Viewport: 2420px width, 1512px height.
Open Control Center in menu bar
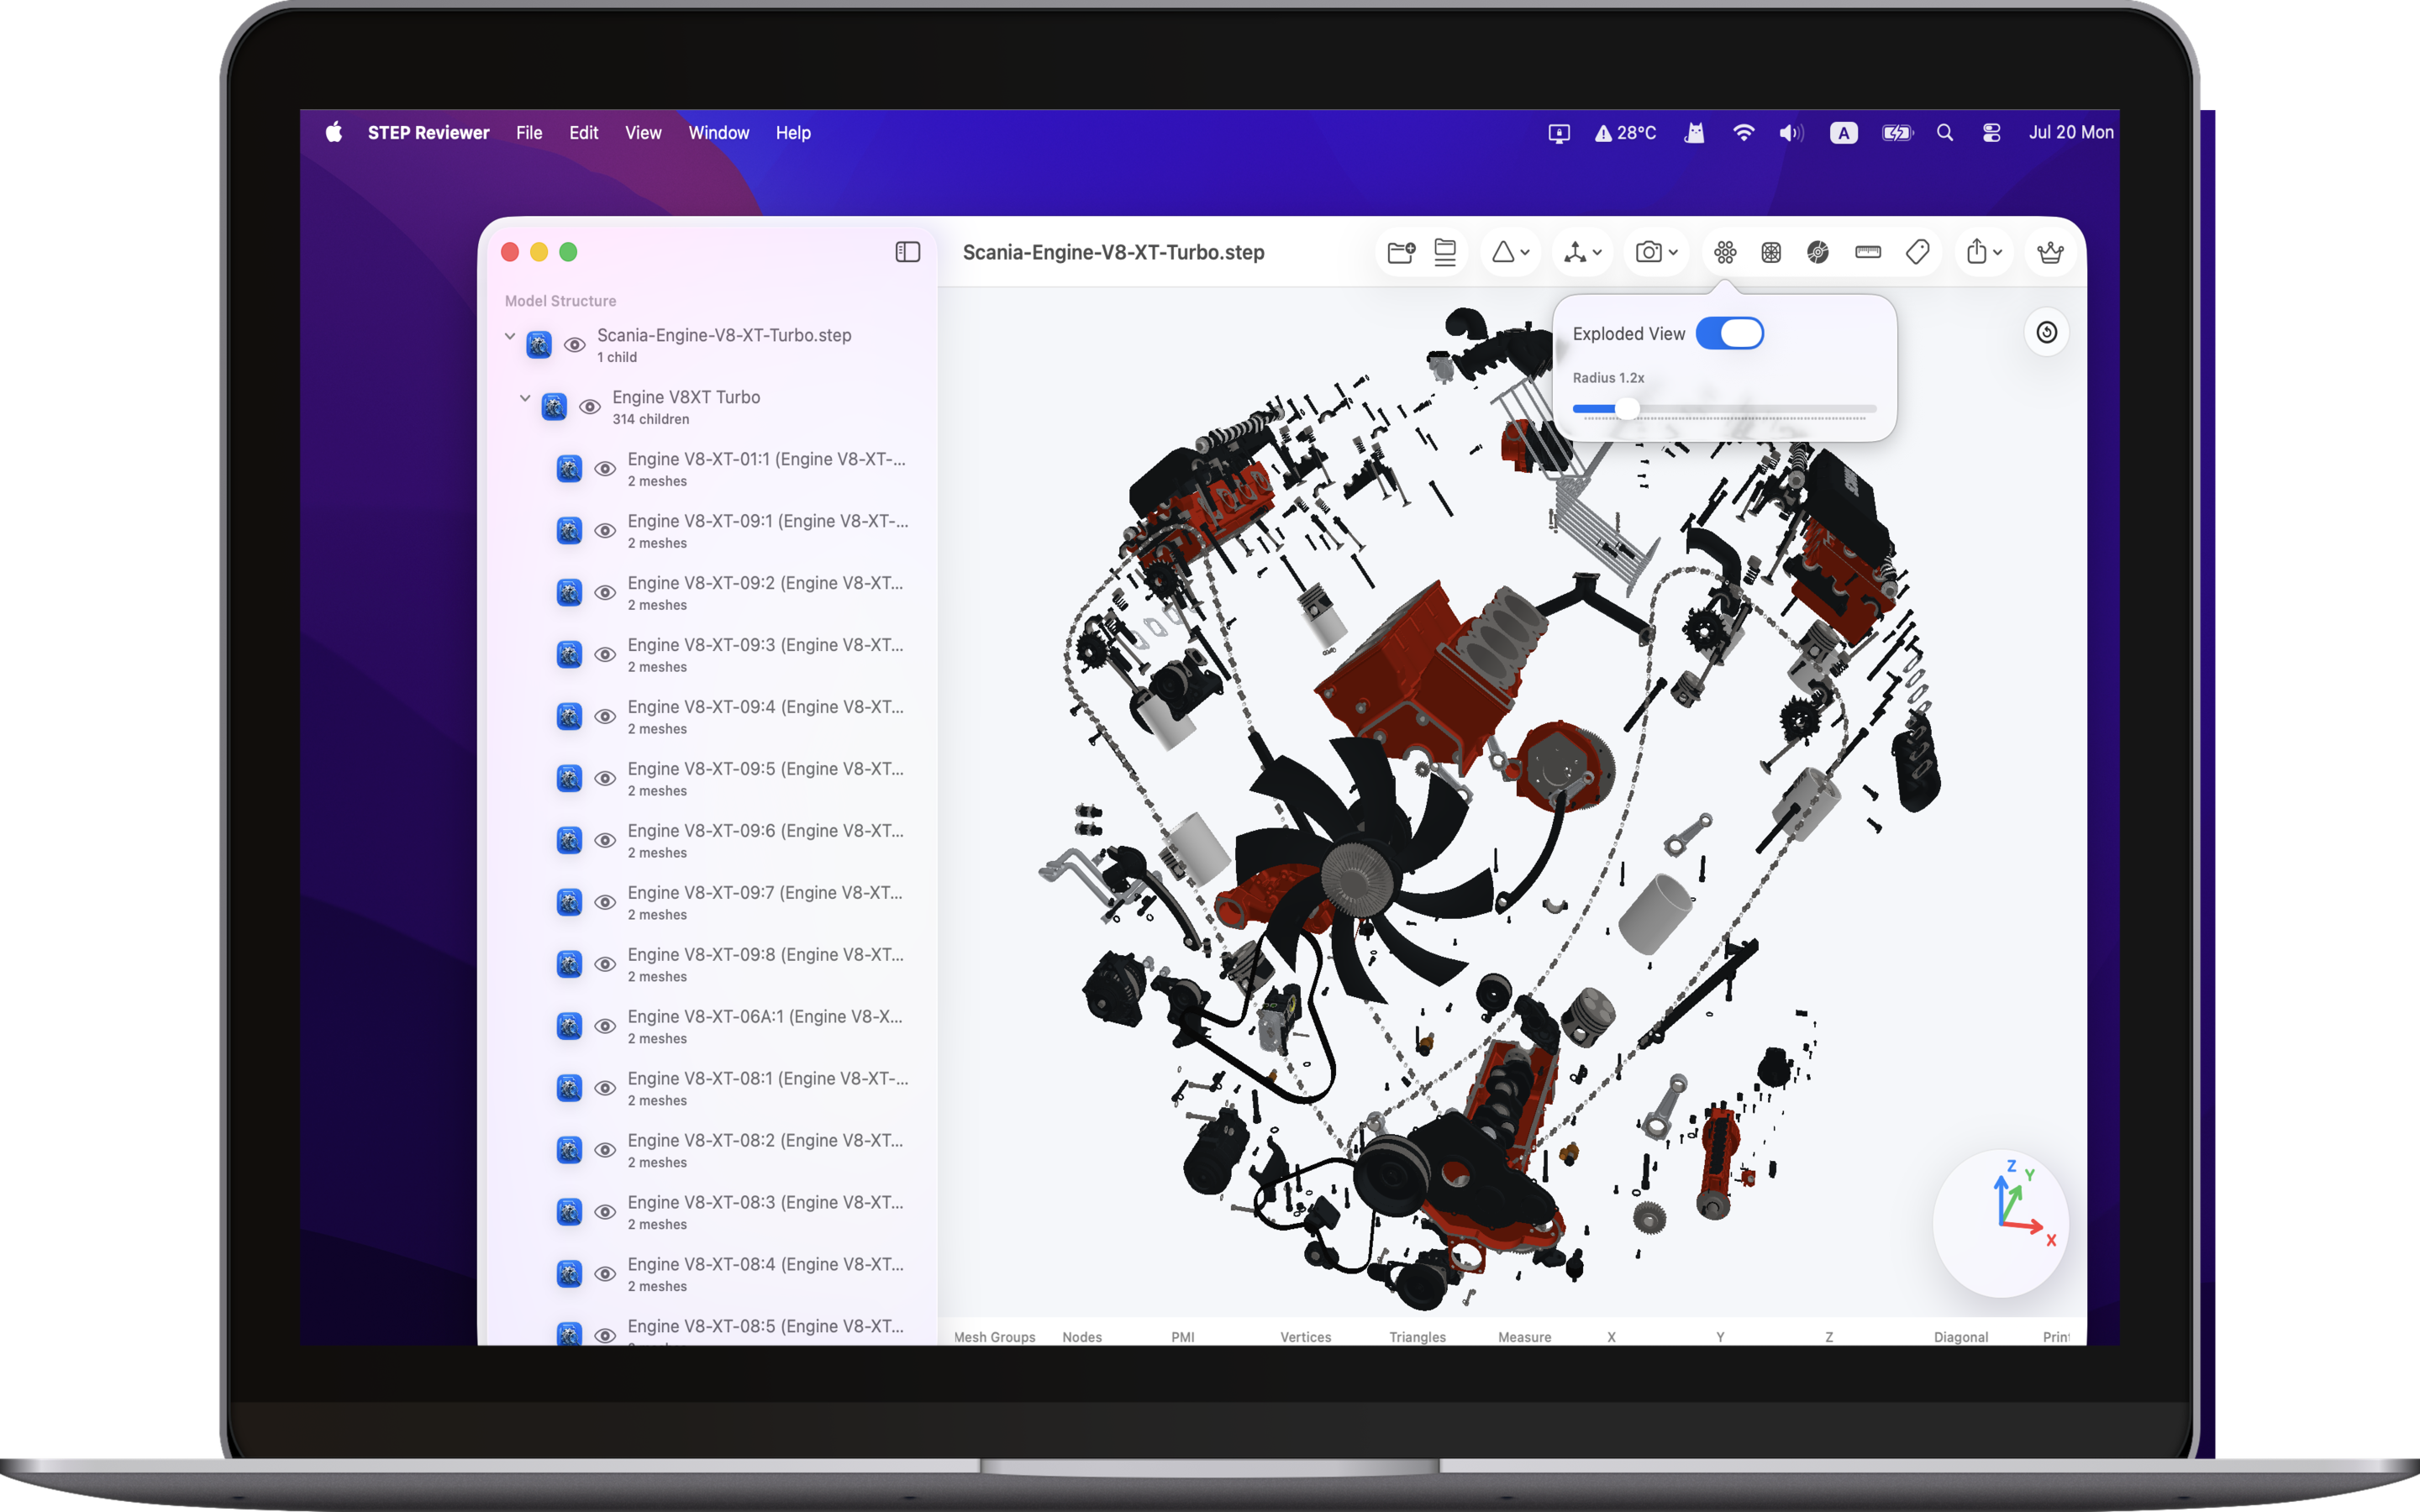pos(1991,133)
